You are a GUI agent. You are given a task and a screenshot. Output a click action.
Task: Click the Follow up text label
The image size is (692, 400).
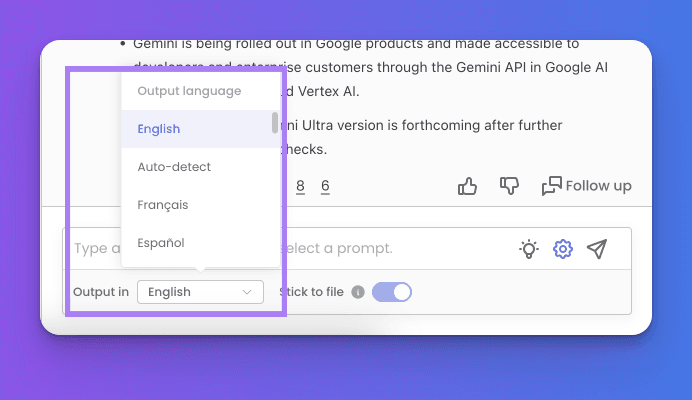[598, 186]
